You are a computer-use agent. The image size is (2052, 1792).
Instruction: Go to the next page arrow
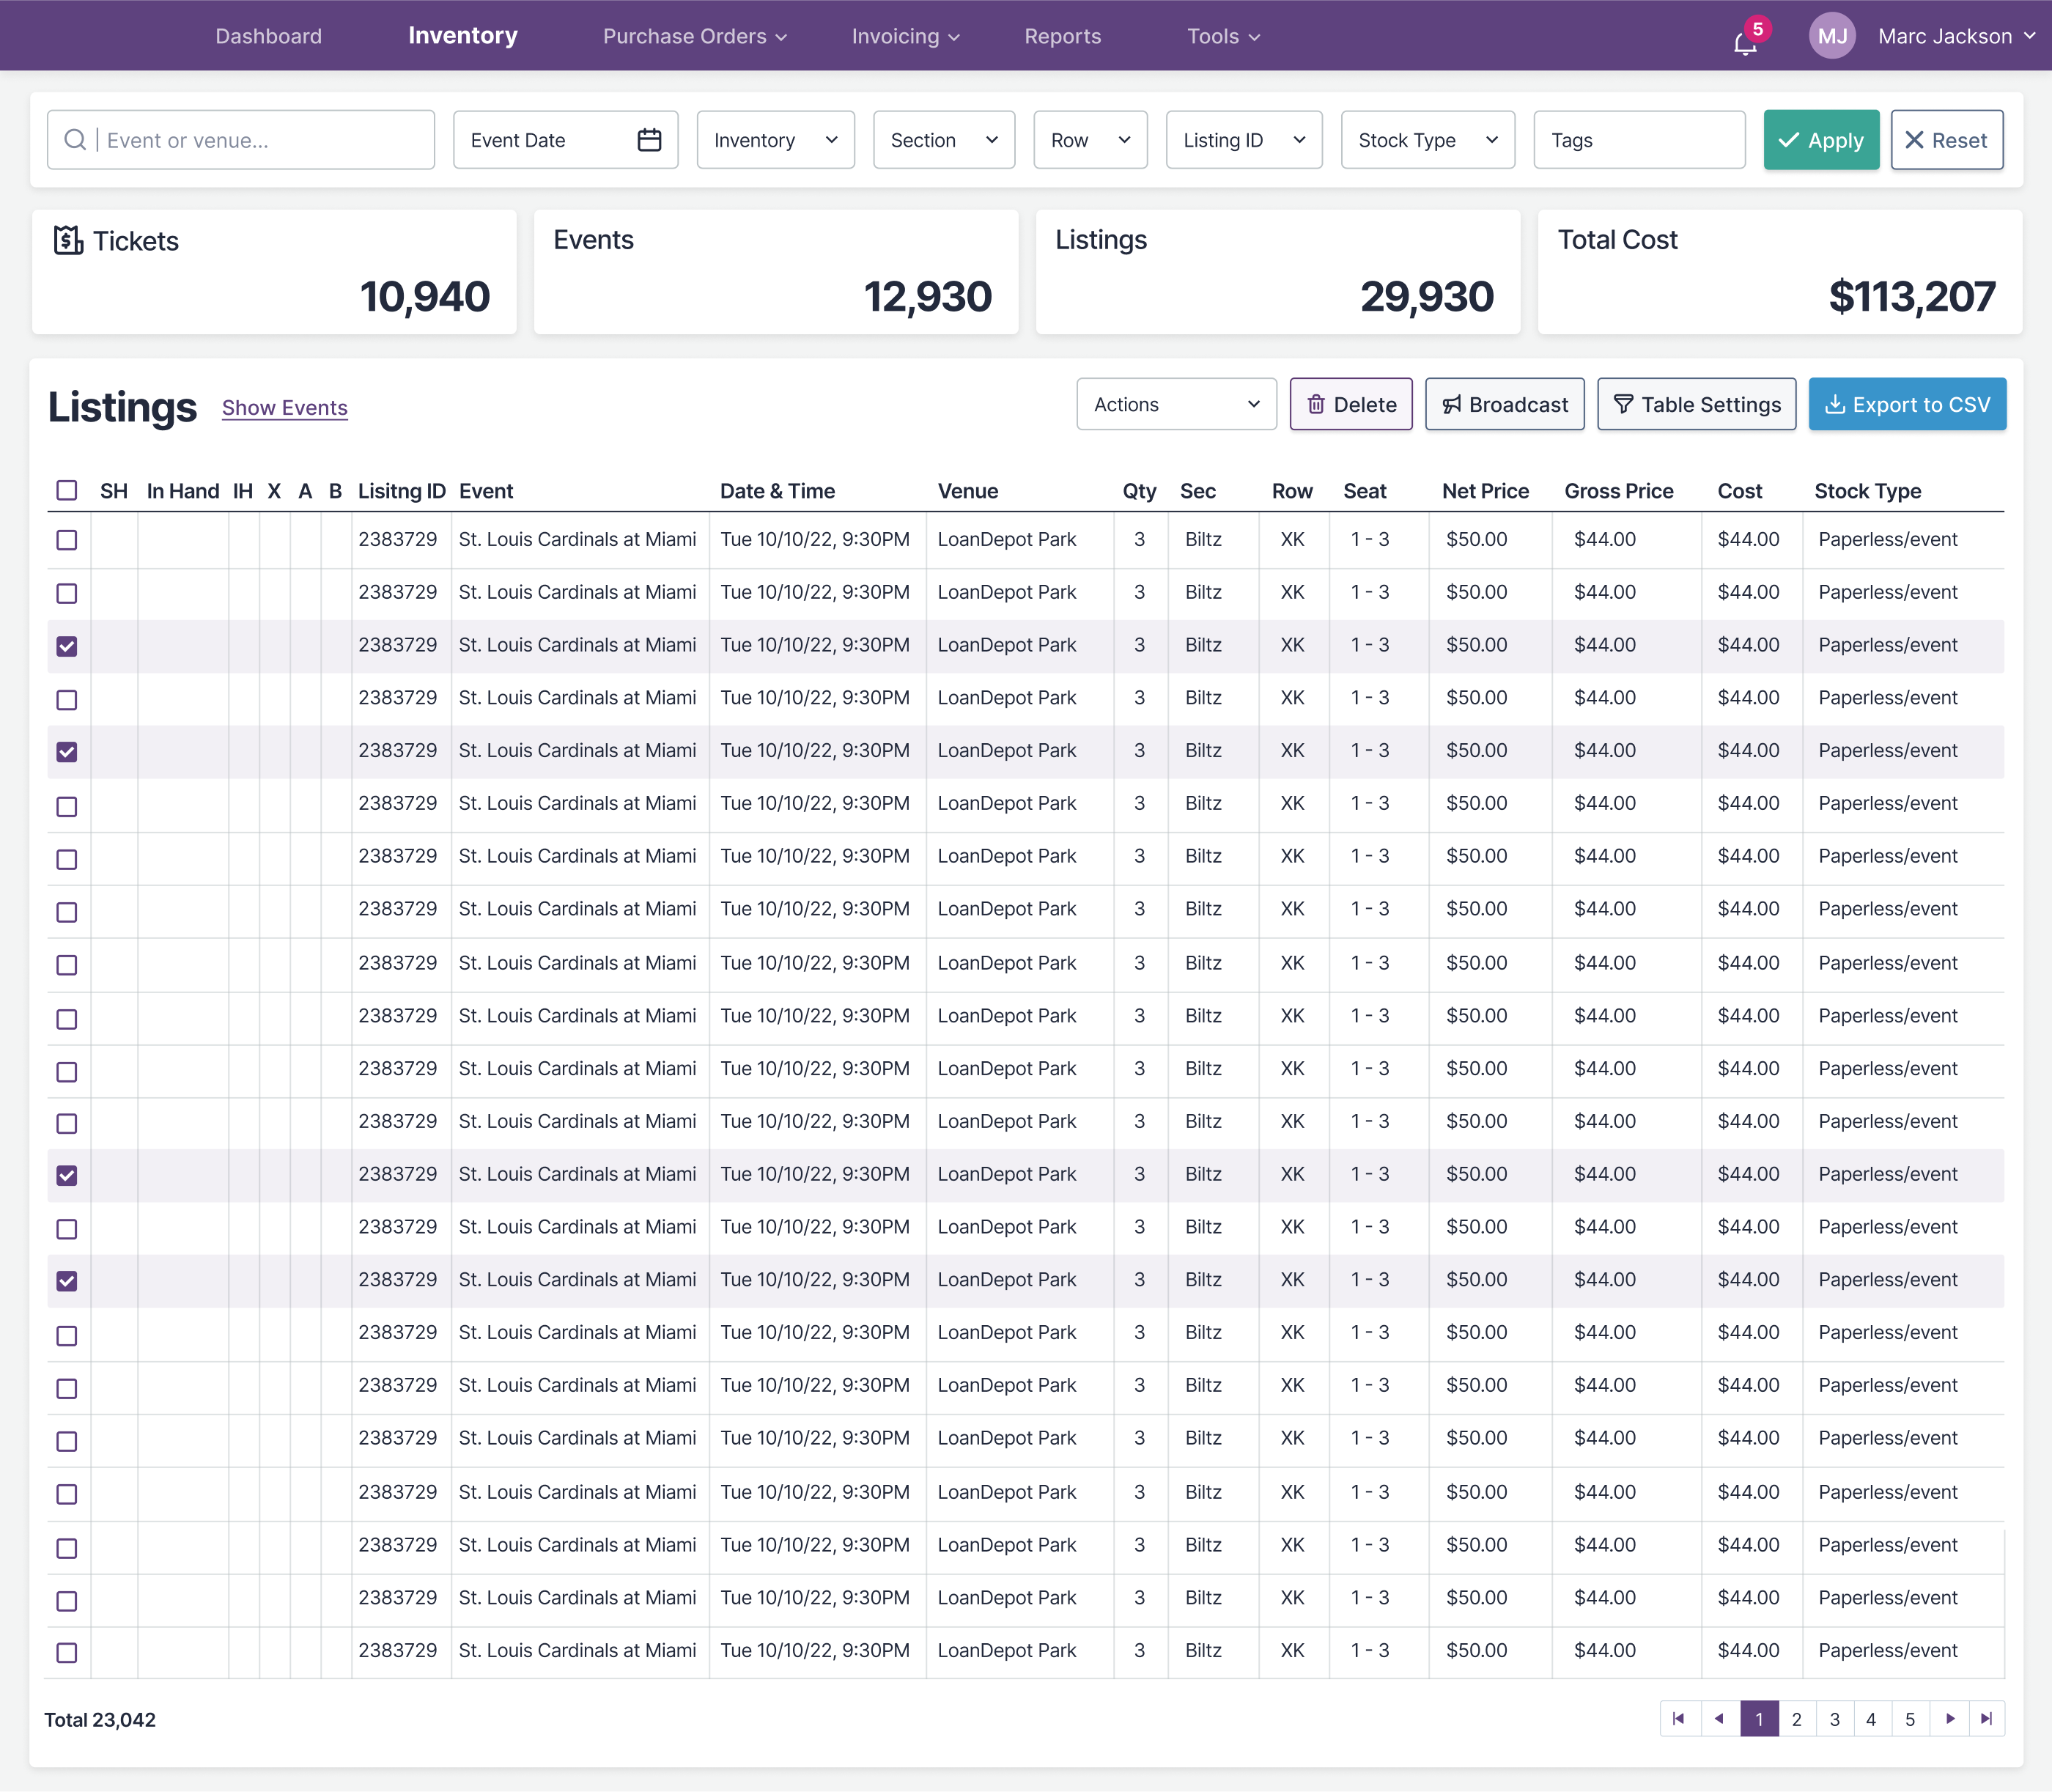coord(1950,1719)
